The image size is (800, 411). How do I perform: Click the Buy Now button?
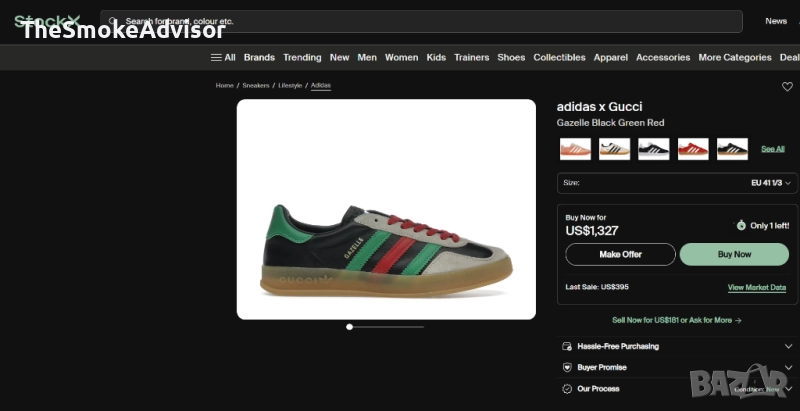734,254
